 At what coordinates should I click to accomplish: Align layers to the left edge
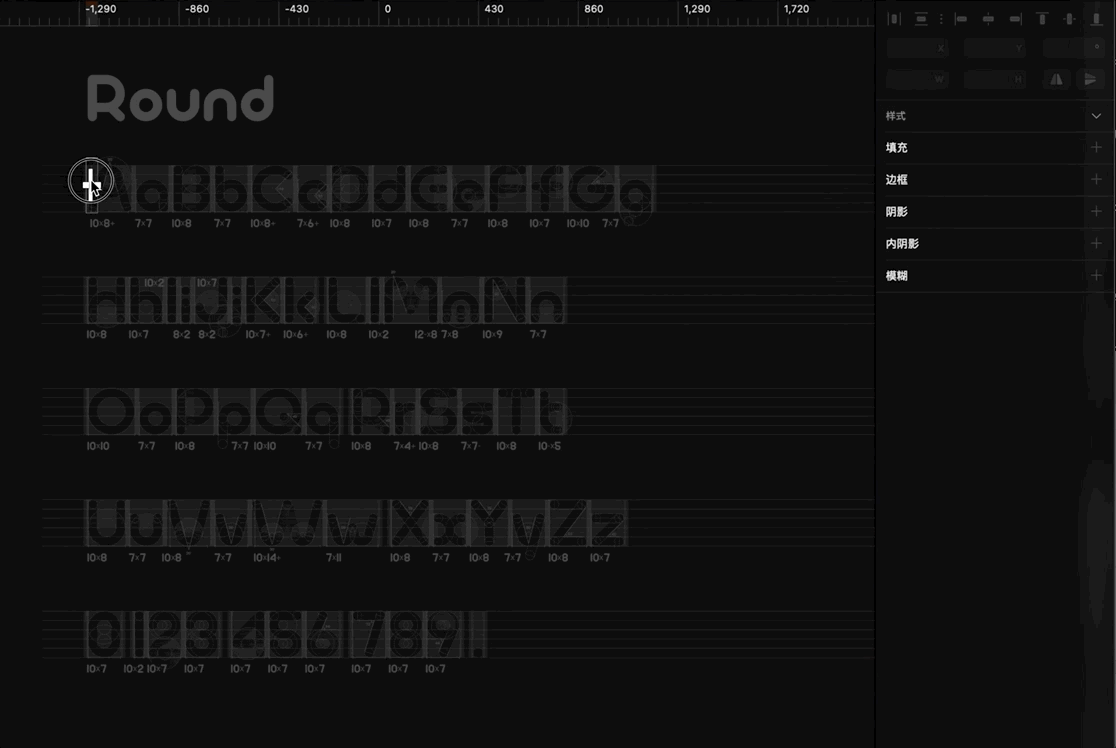click(x=961, y=19)
